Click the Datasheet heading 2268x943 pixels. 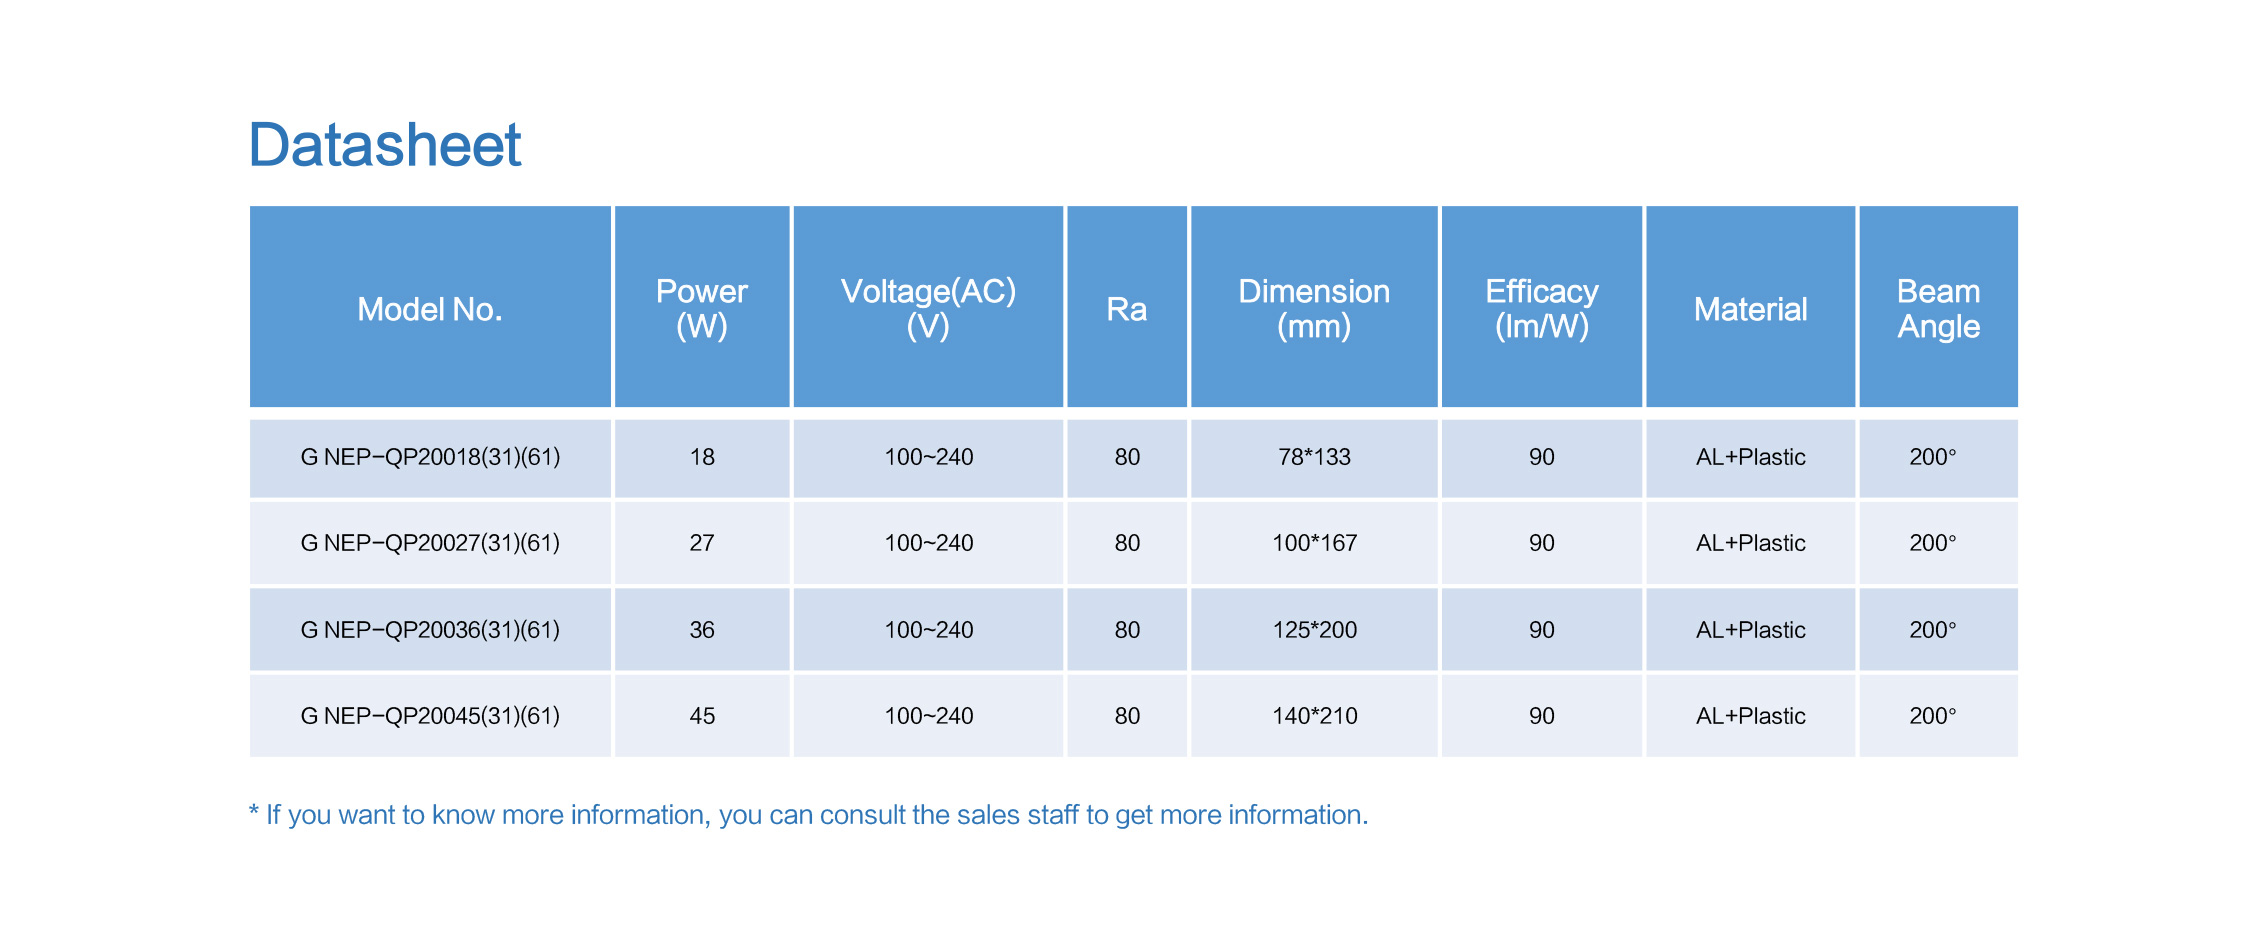[385, 145]
